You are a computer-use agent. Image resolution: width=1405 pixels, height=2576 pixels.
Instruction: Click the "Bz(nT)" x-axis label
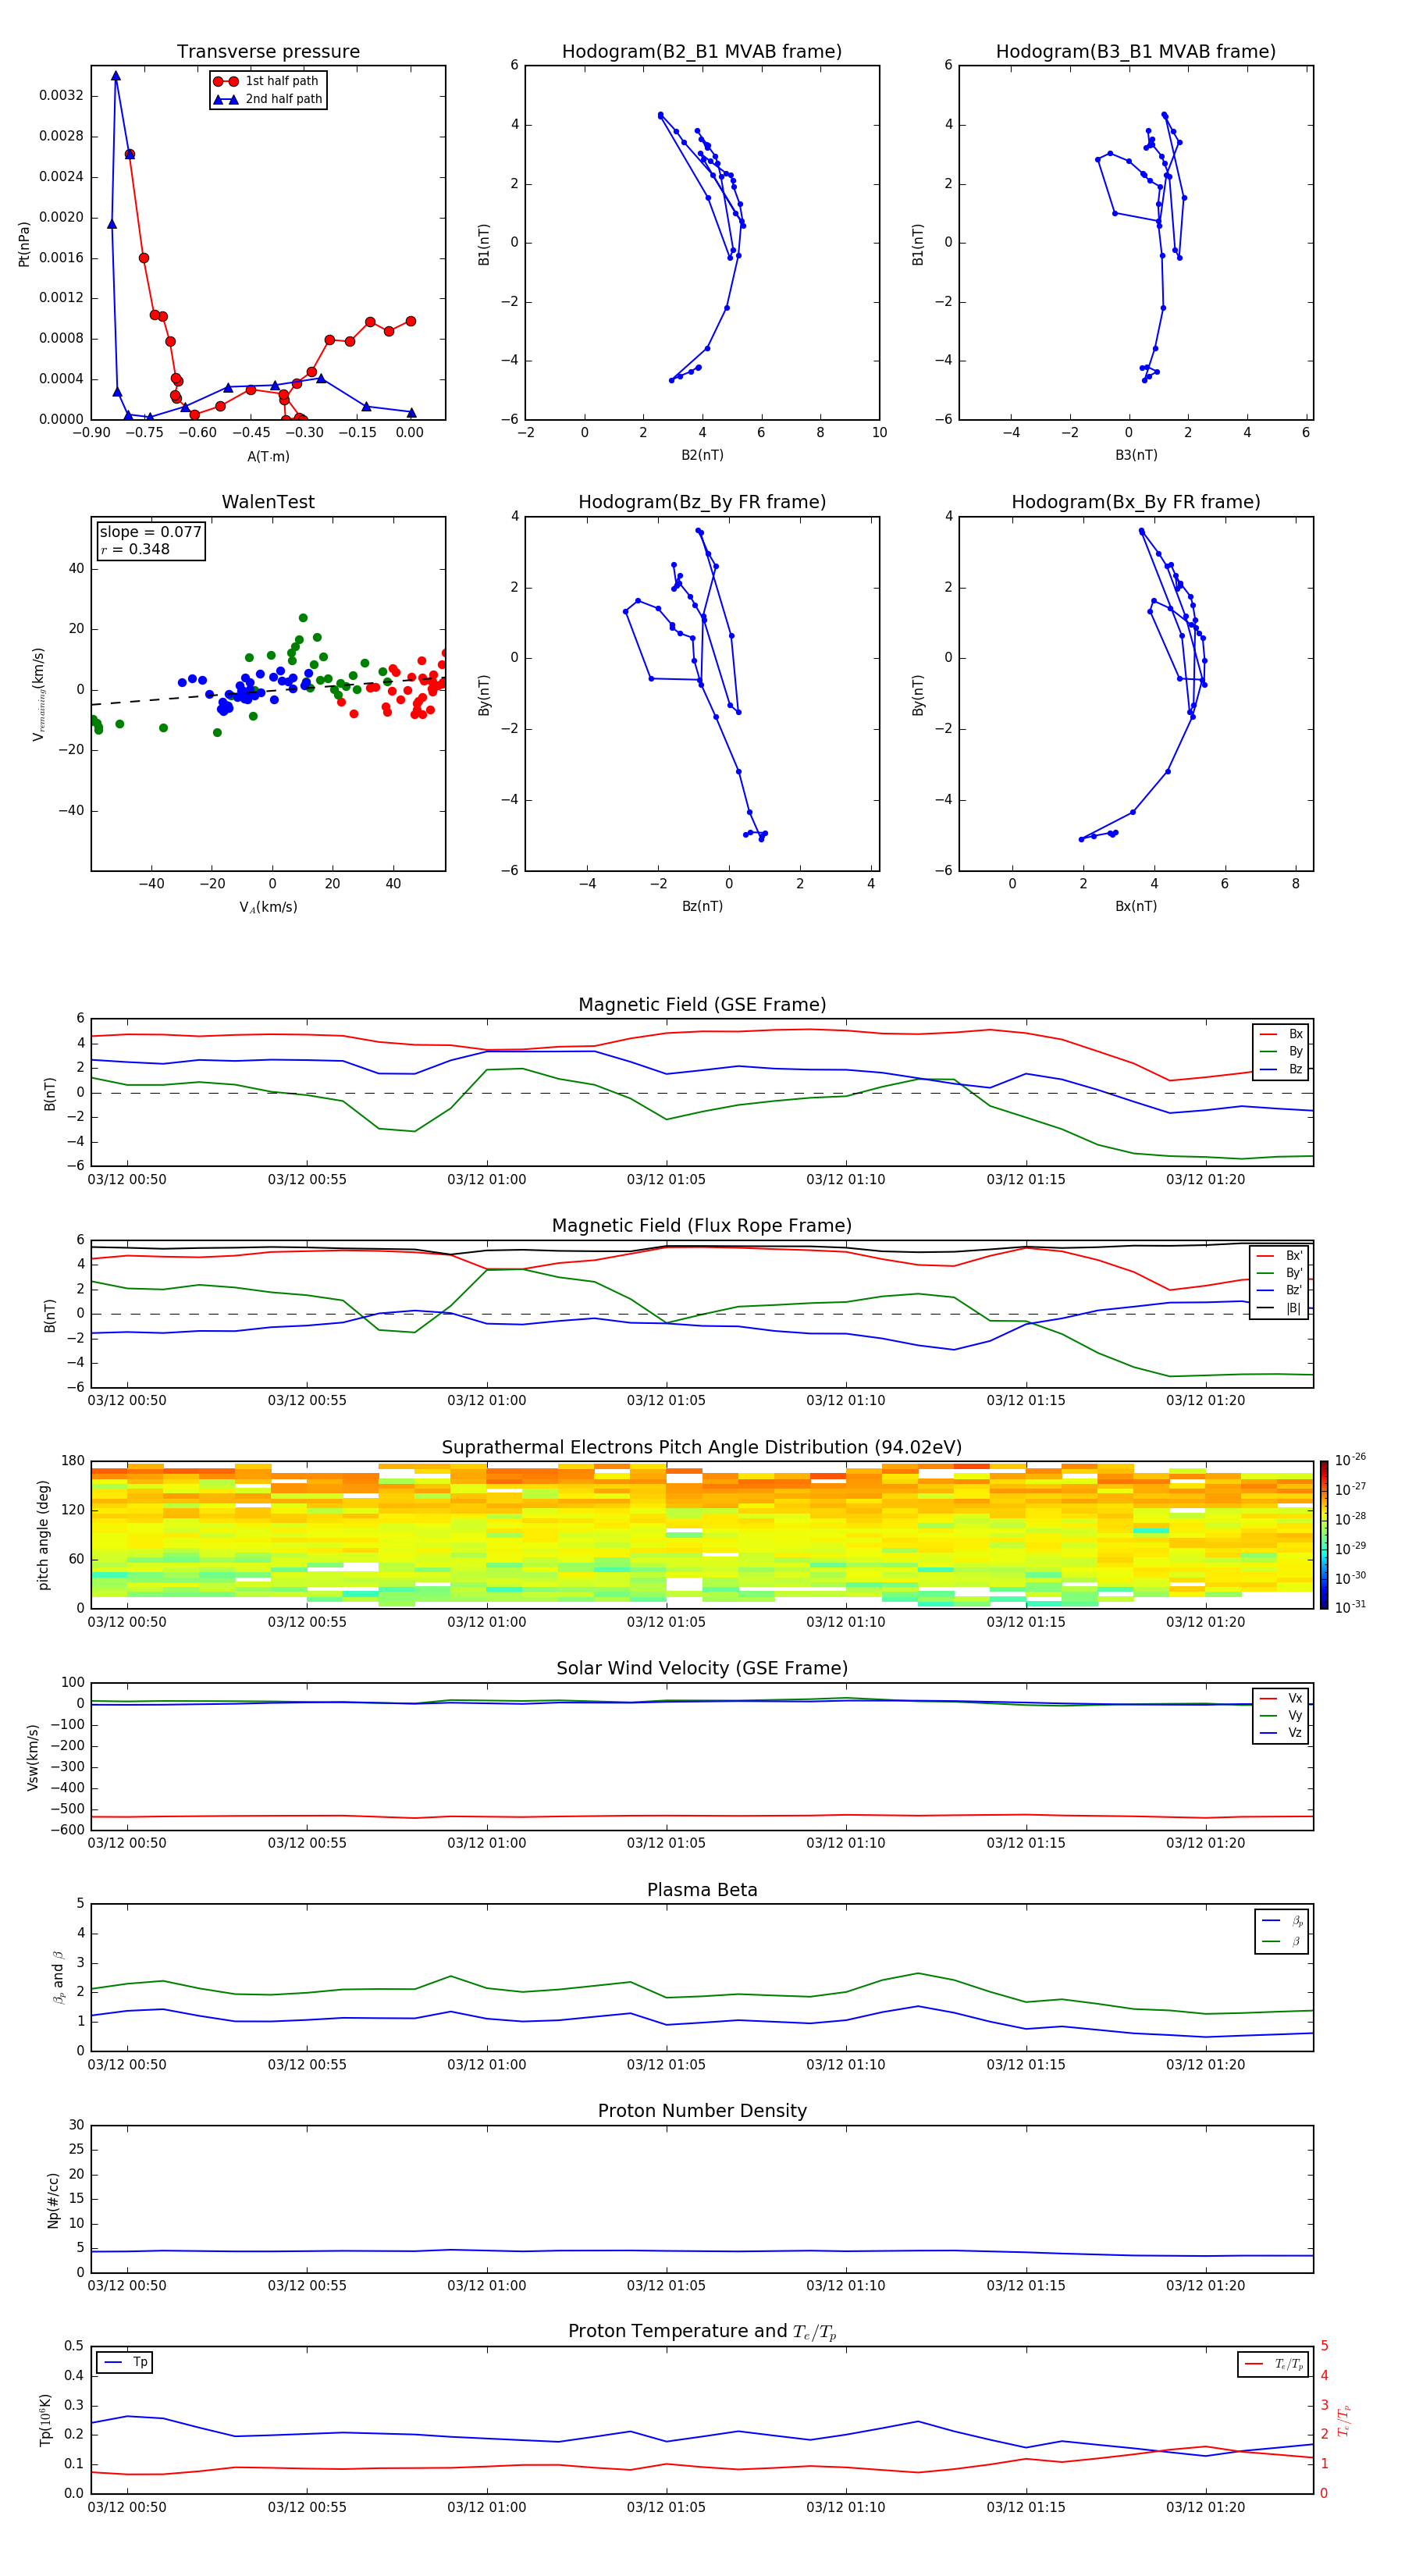tap(702, 906)
